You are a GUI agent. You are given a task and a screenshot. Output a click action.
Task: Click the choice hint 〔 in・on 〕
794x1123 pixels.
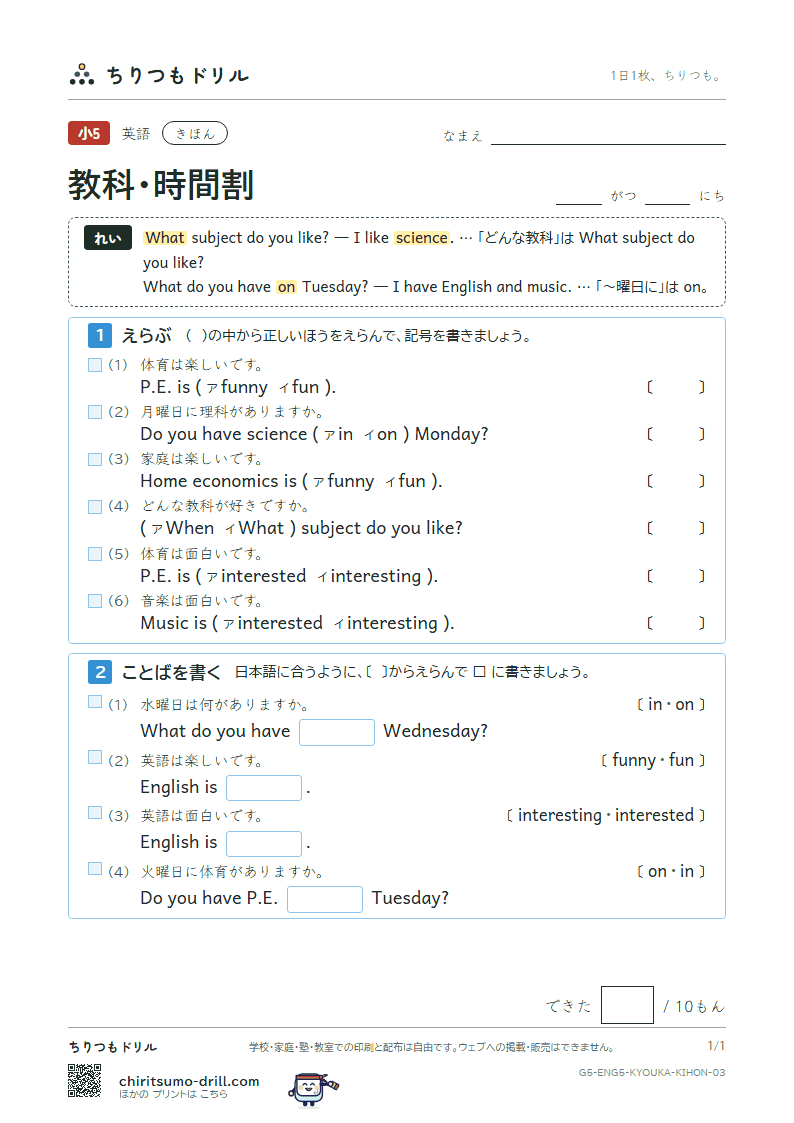pos(671,705)
